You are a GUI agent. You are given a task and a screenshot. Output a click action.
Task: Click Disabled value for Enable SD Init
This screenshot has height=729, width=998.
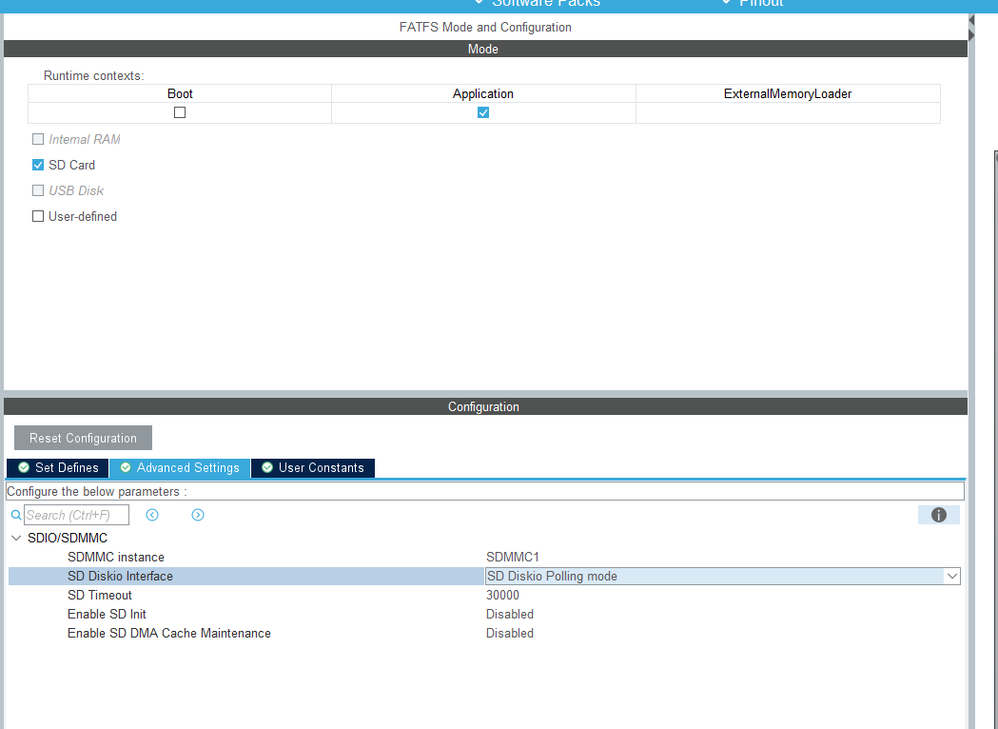point(510,614)
